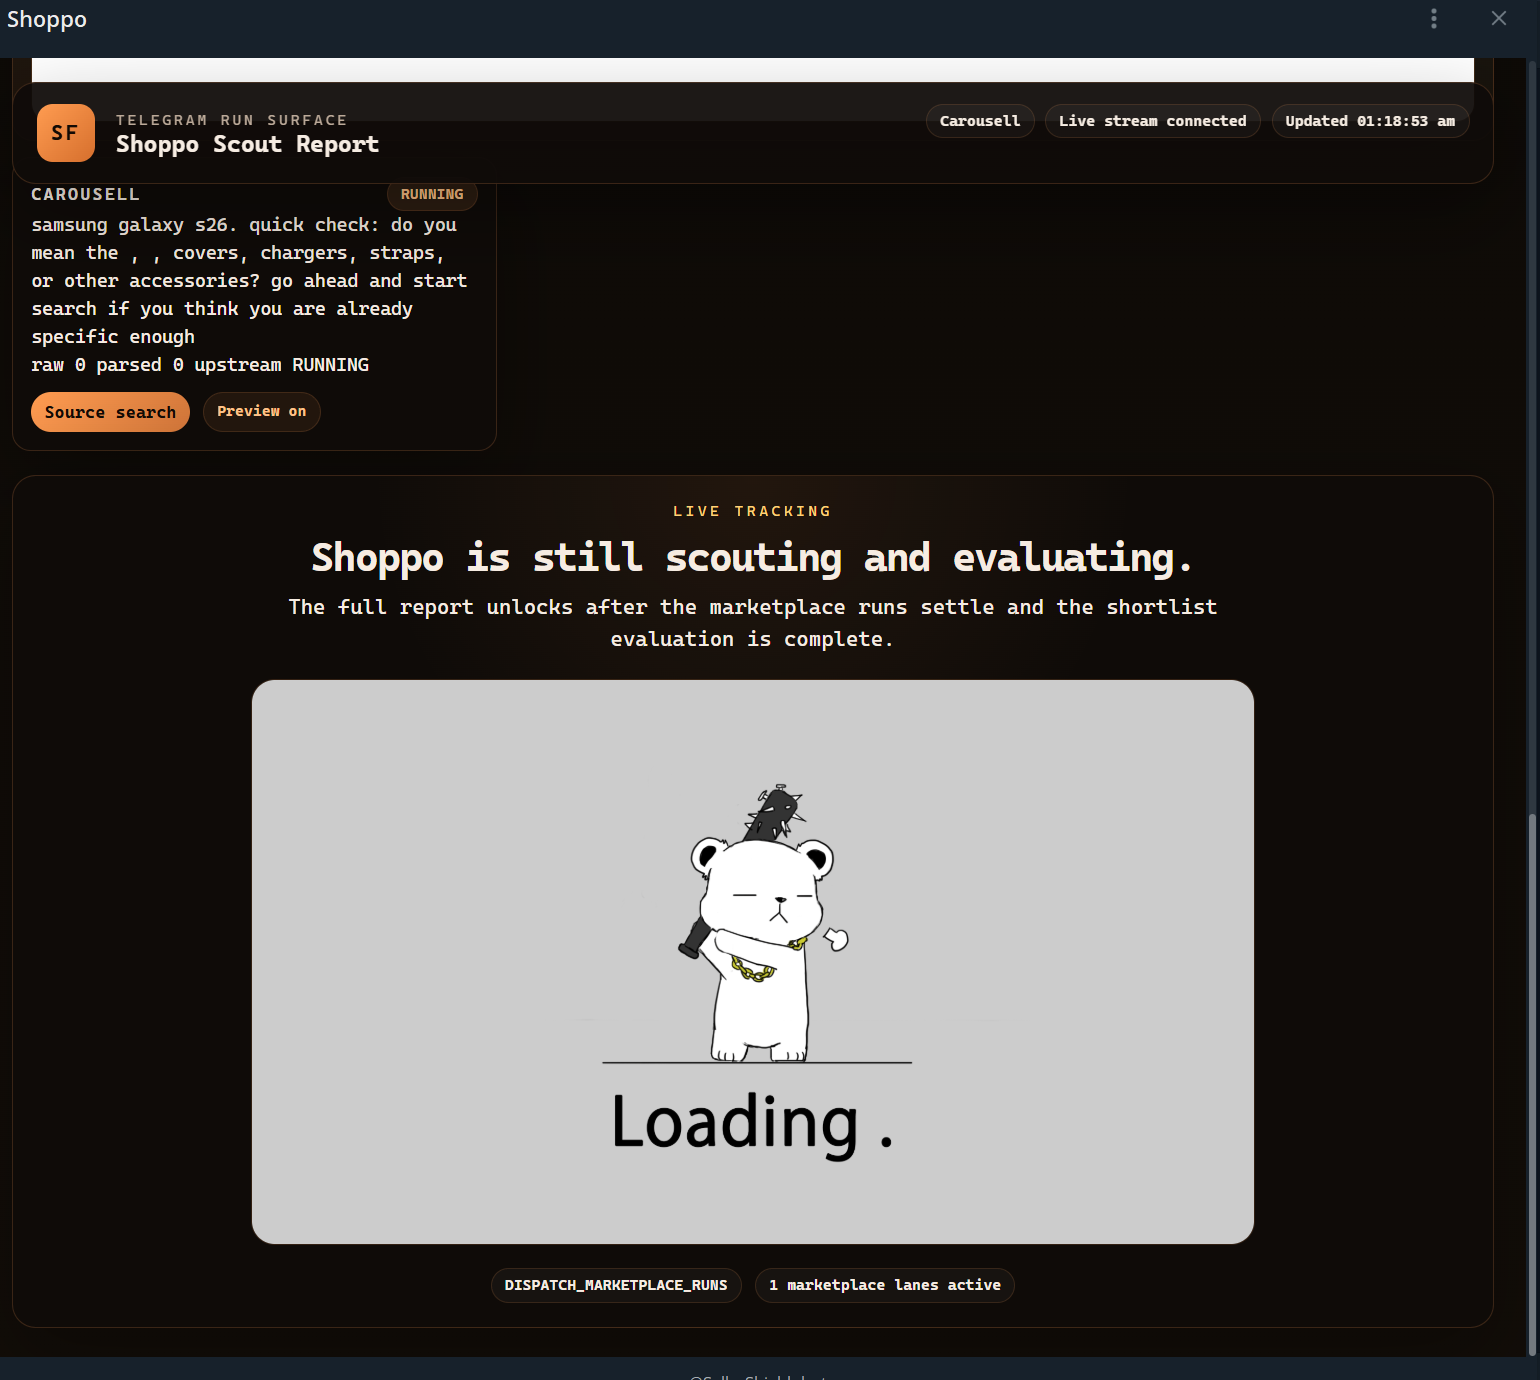1540x1380 pixels.
Task: Click the Live stream connected status pill
Action: coord(1152,120)
